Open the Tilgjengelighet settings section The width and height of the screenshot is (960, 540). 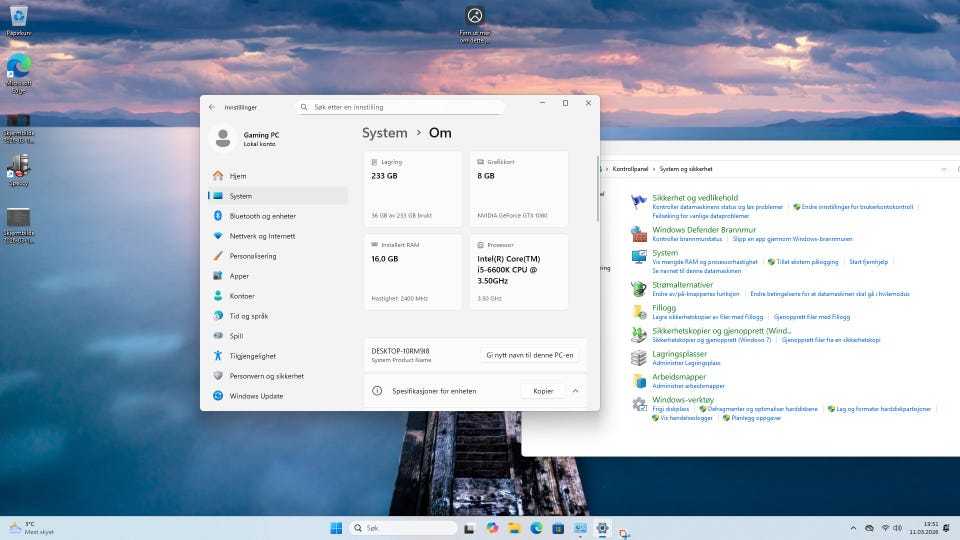(252, 356)
